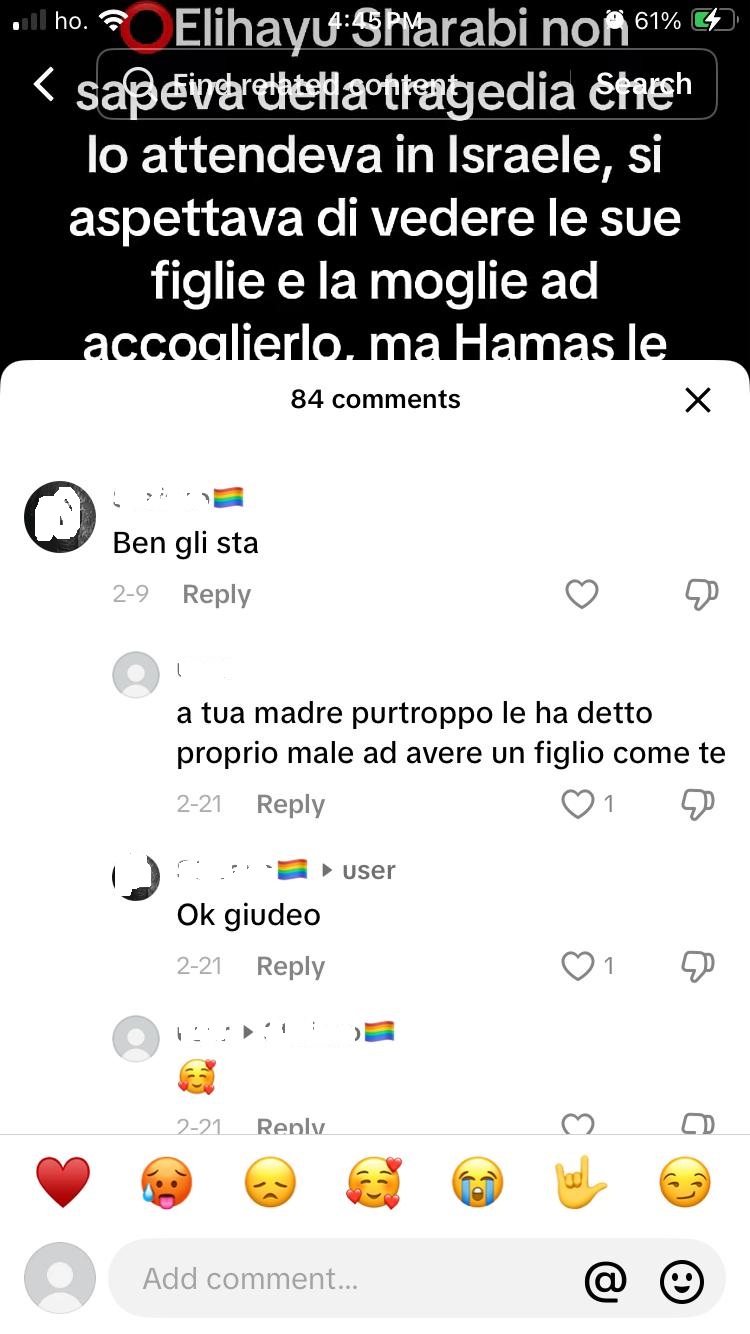
Task: Open the mention @ picker
Action: (606, 1279)
